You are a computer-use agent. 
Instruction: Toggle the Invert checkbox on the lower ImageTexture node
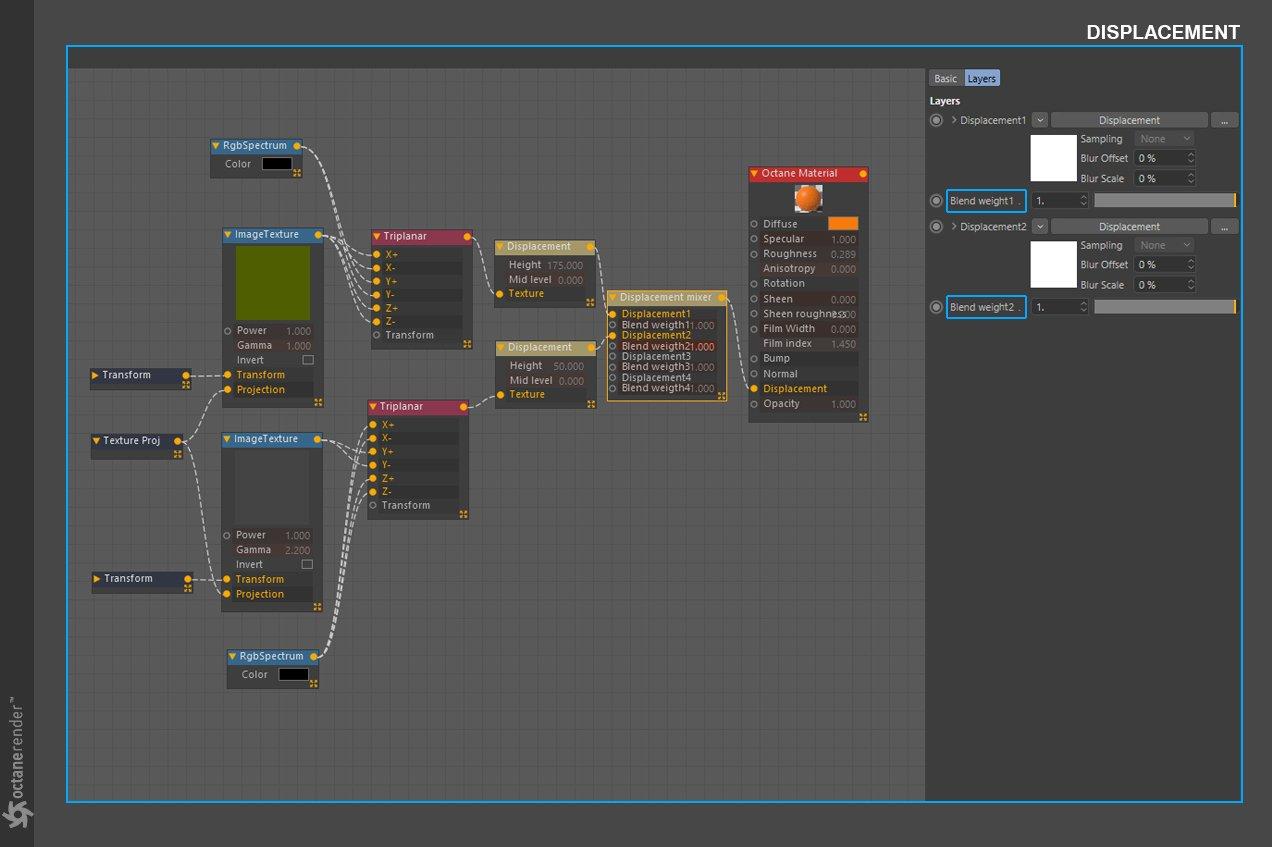307,564
